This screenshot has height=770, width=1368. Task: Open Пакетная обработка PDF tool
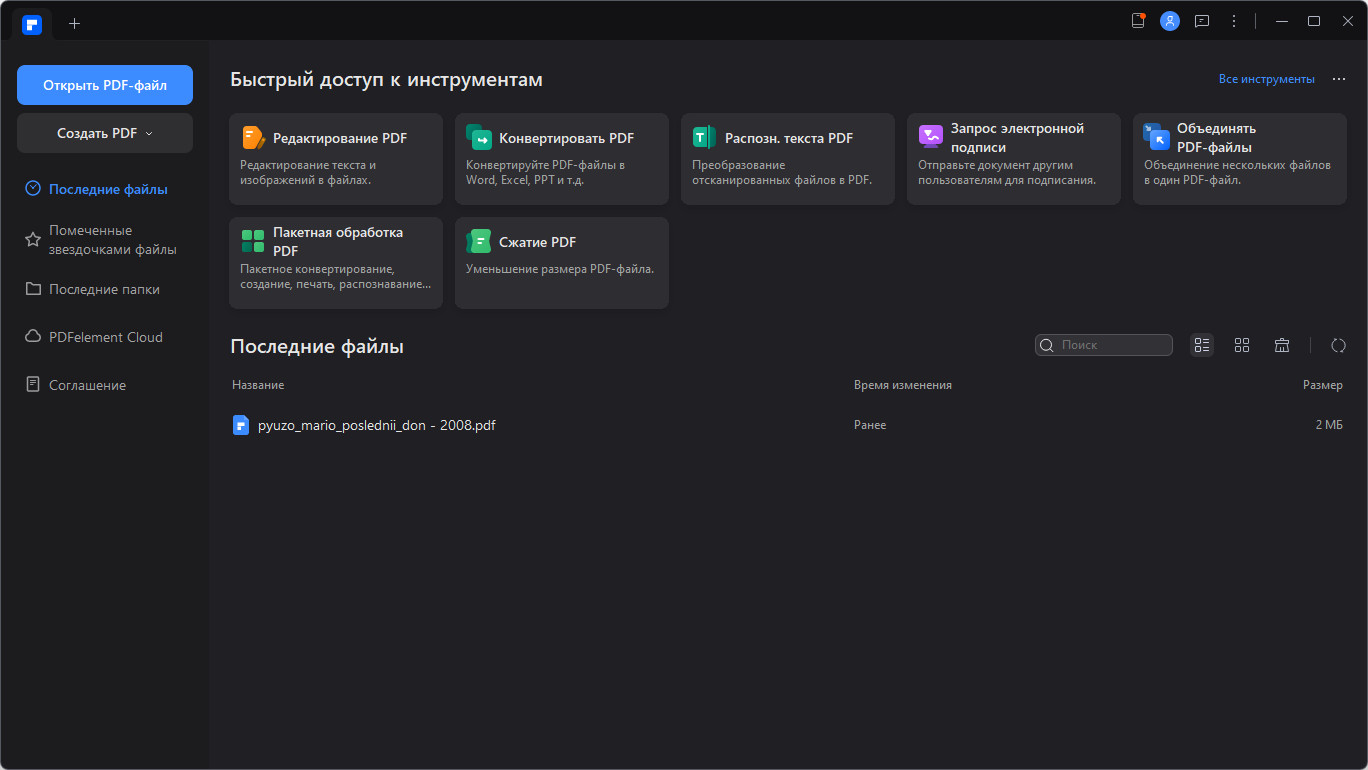coord(335,262)
